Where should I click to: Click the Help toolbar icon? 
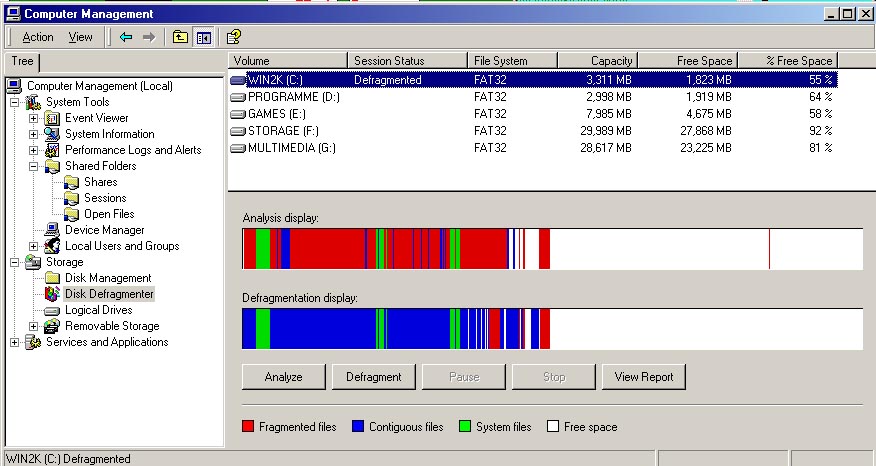233,37
